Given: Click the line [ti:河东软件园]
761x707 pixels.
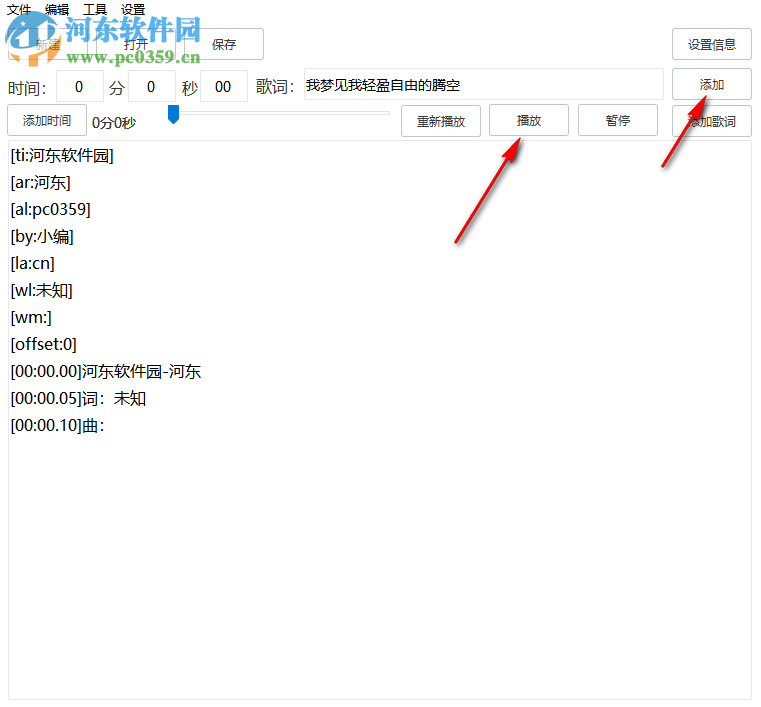Looking at the screenshot, I should [62, 156].
